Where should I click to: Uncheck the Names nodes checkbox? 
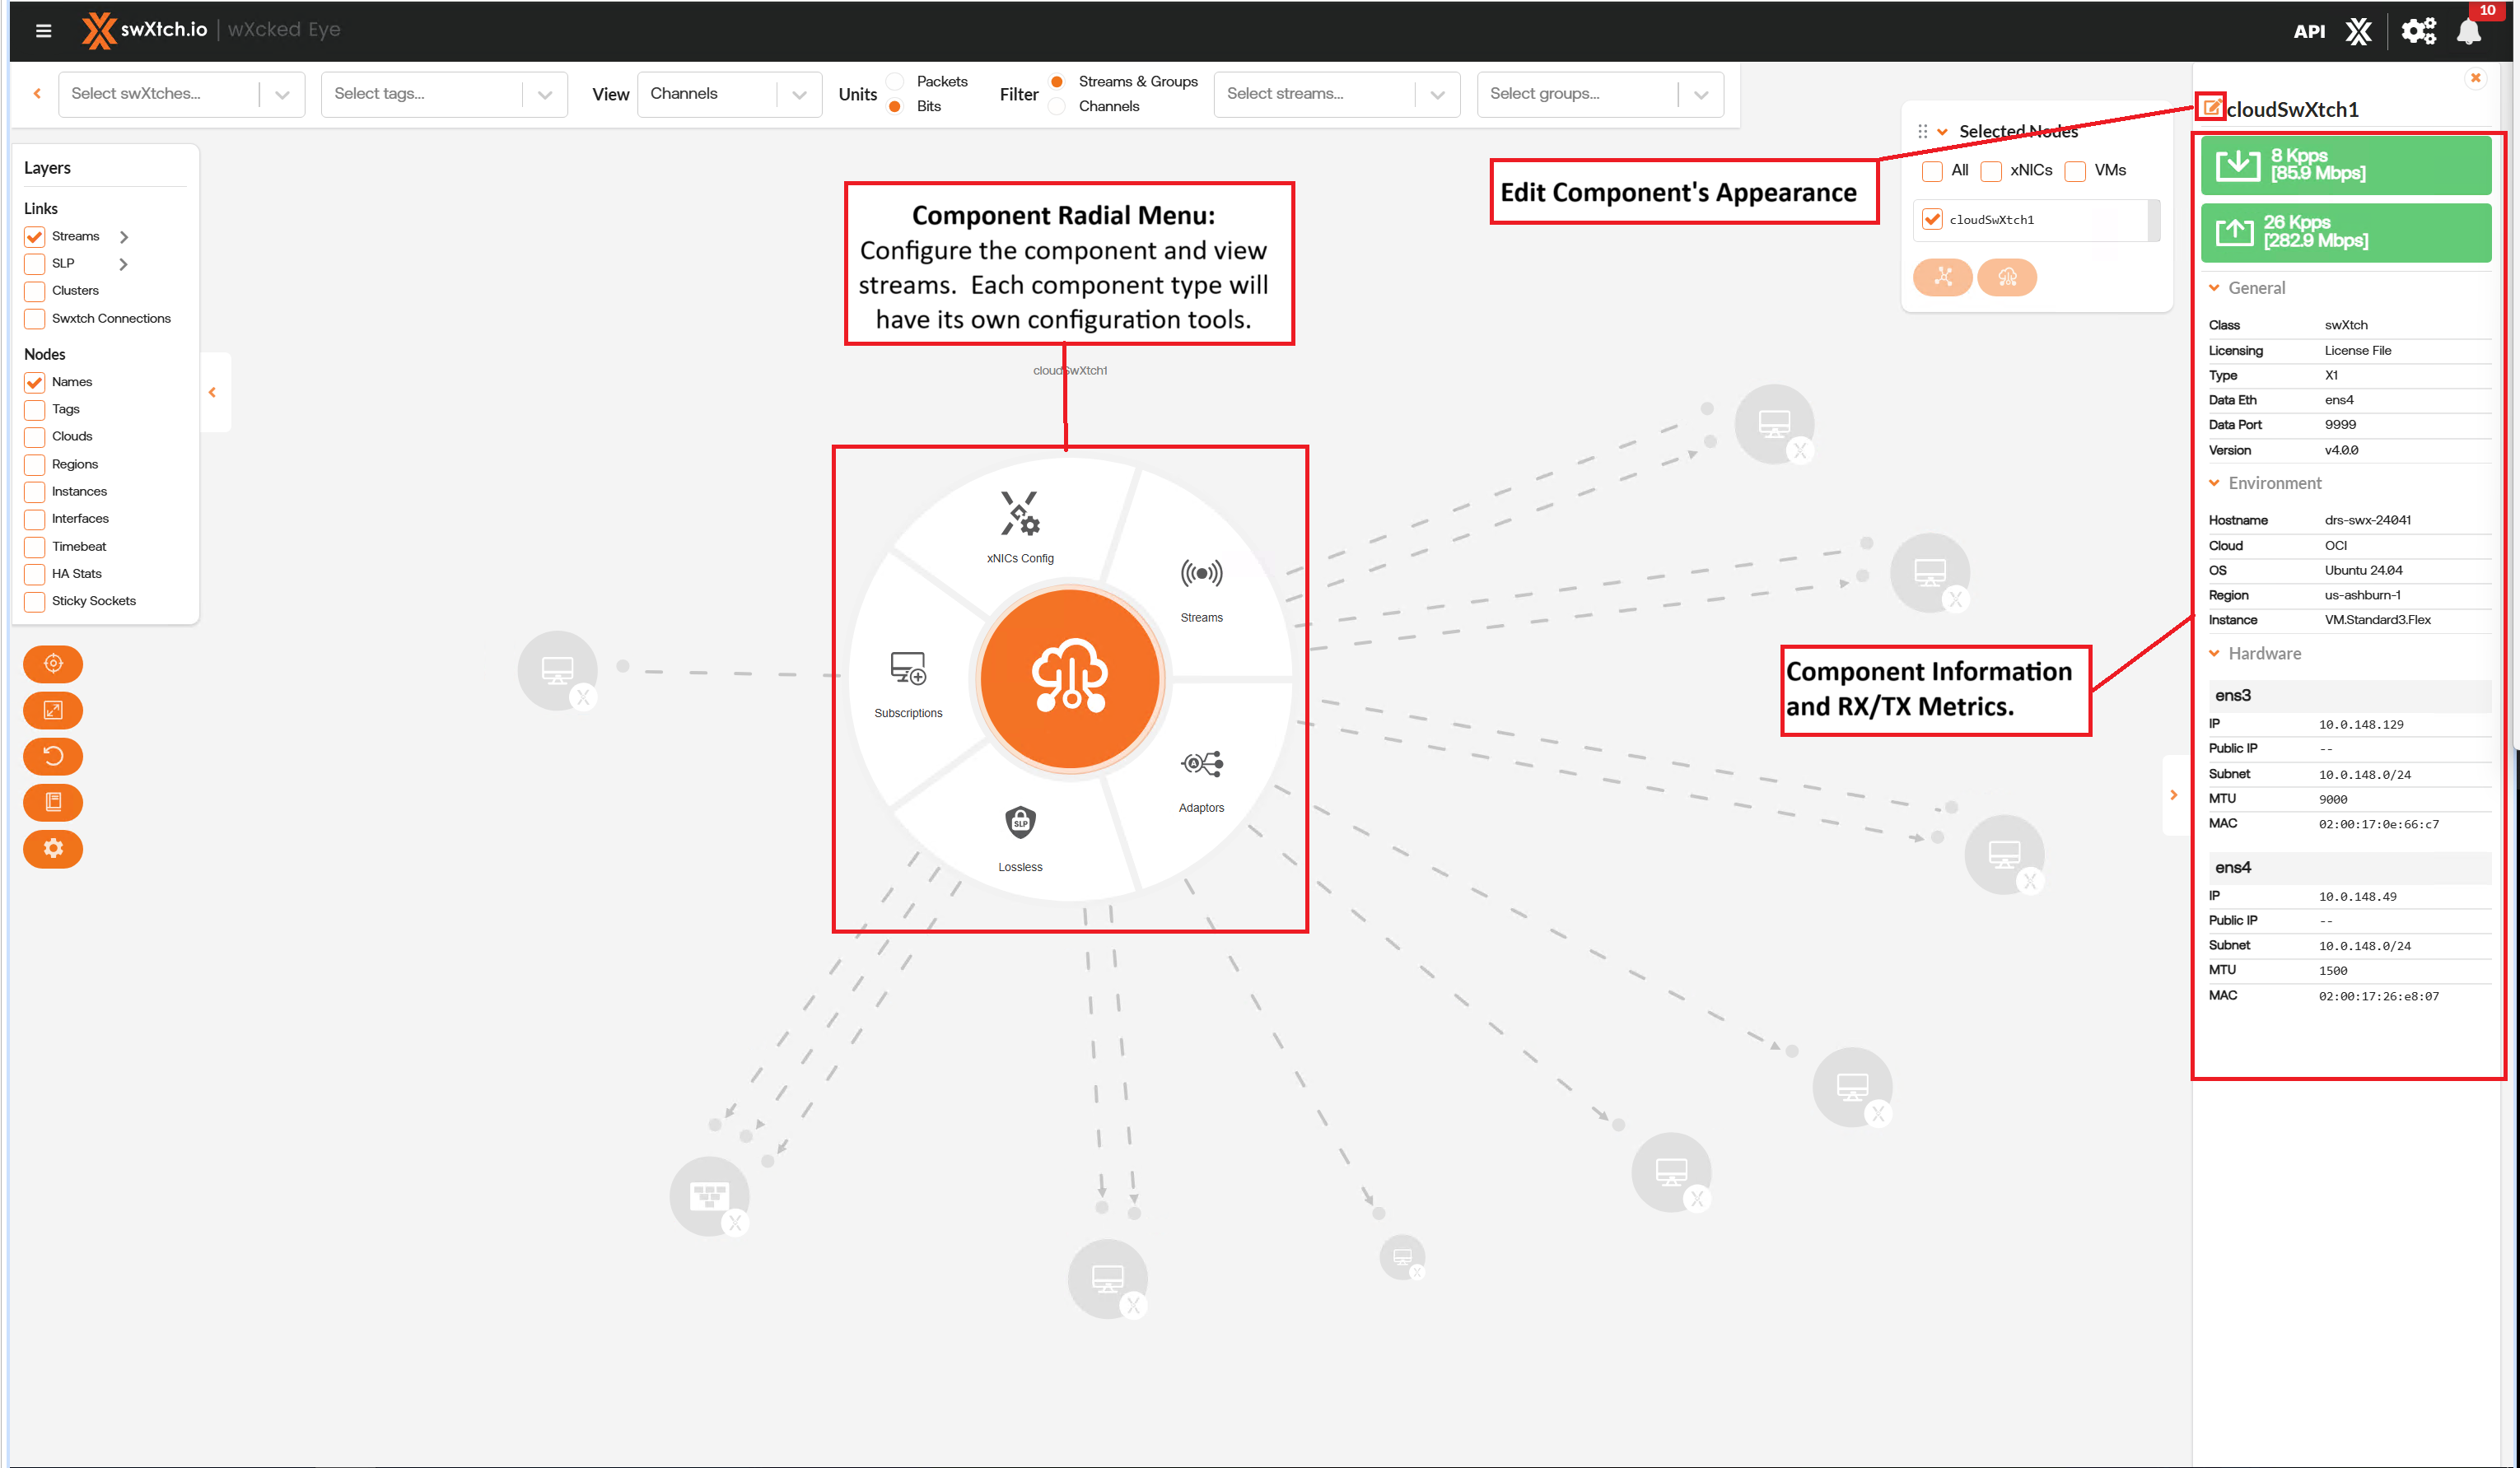click(x=35, y=382)
